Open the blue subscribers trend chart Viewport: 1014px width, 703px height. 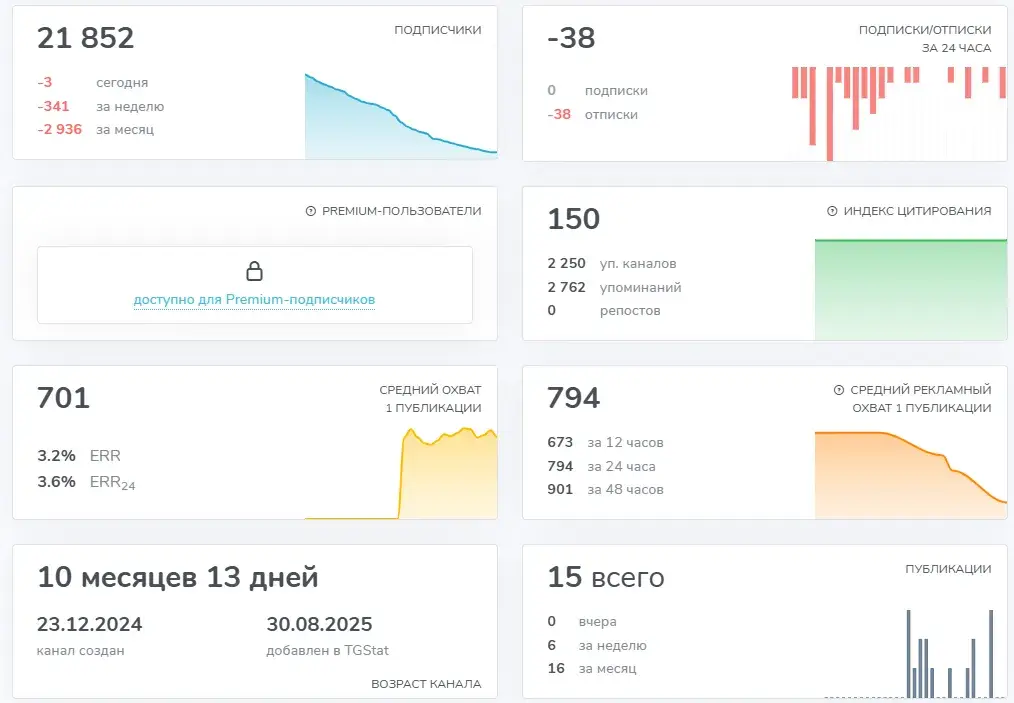tap(401, 116)
